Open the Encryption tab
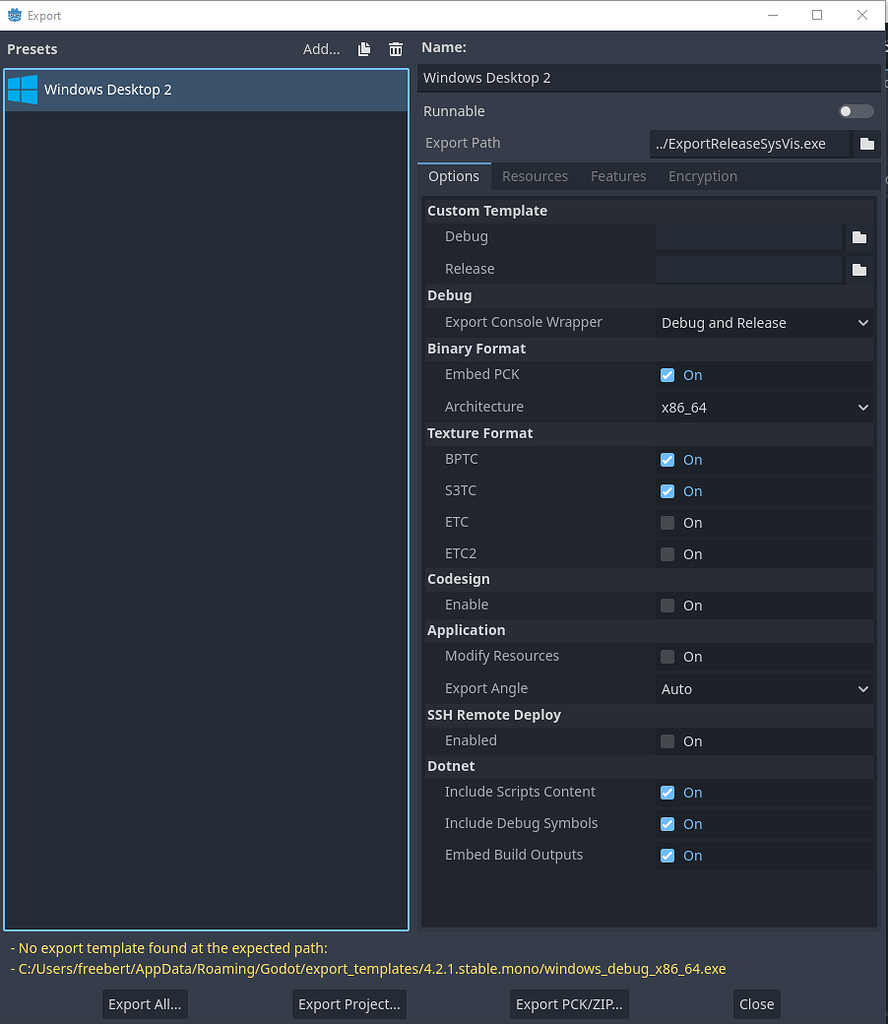Image resolution: width=888 pixels, height=1024 pixels. (x=702, y=175)
